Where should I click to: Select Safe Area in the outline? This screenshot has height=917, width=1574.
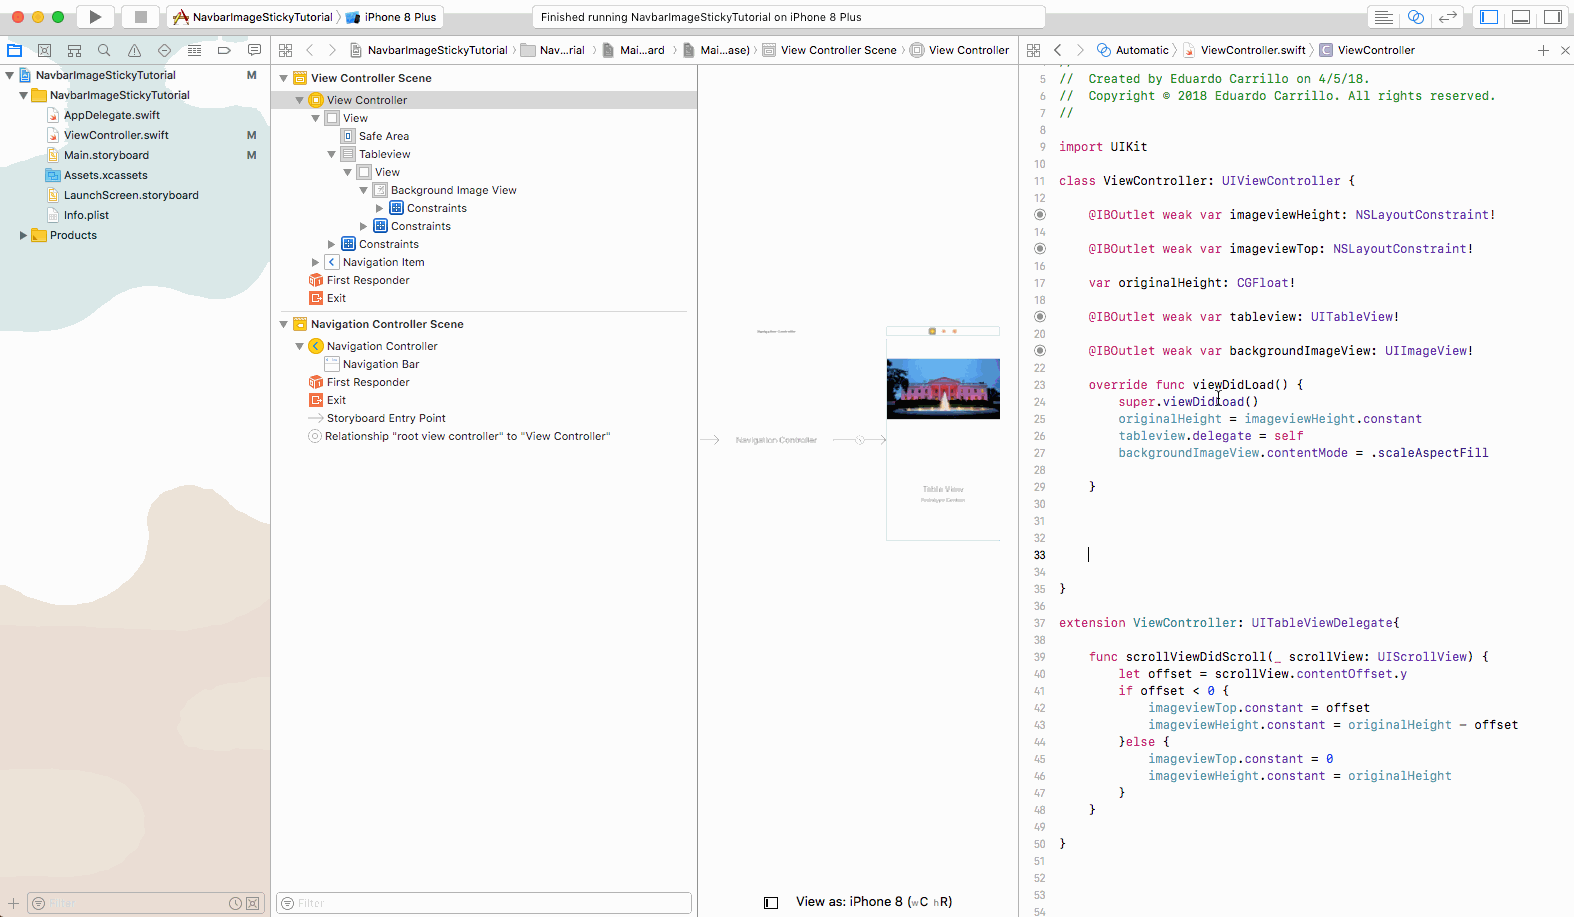384,136
